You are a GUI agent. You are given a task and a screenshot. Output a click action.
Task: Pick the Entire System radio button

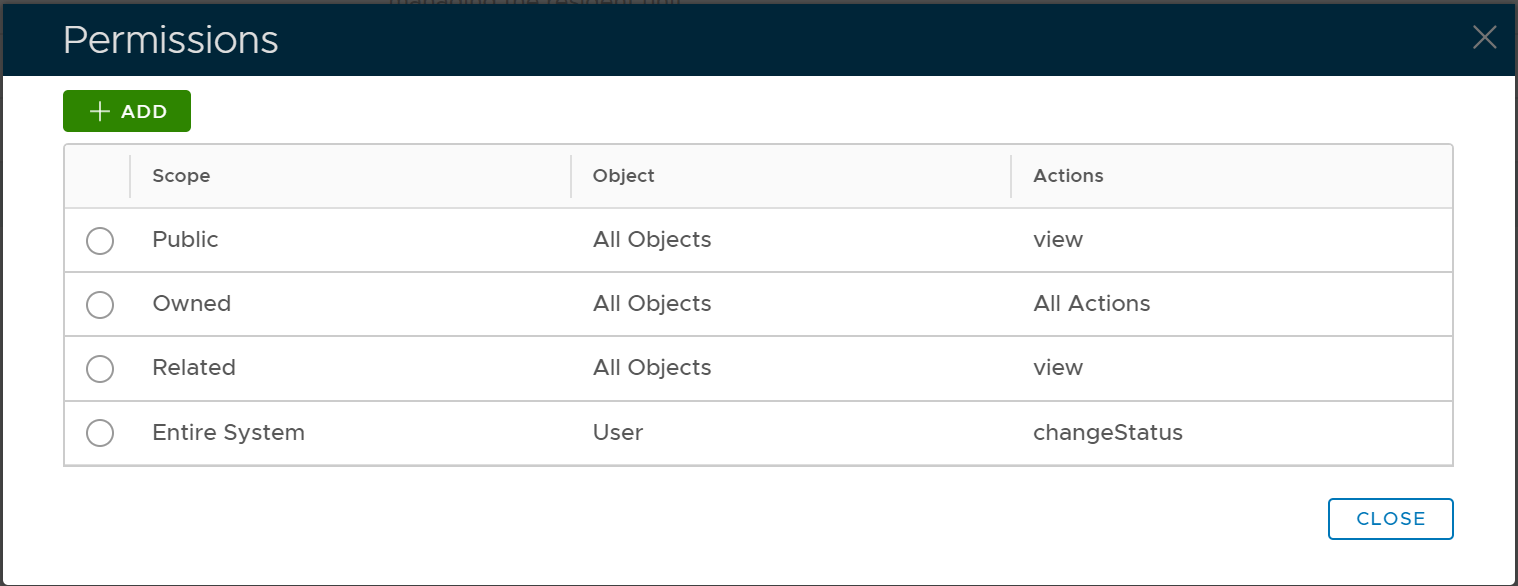coord(100,433)
